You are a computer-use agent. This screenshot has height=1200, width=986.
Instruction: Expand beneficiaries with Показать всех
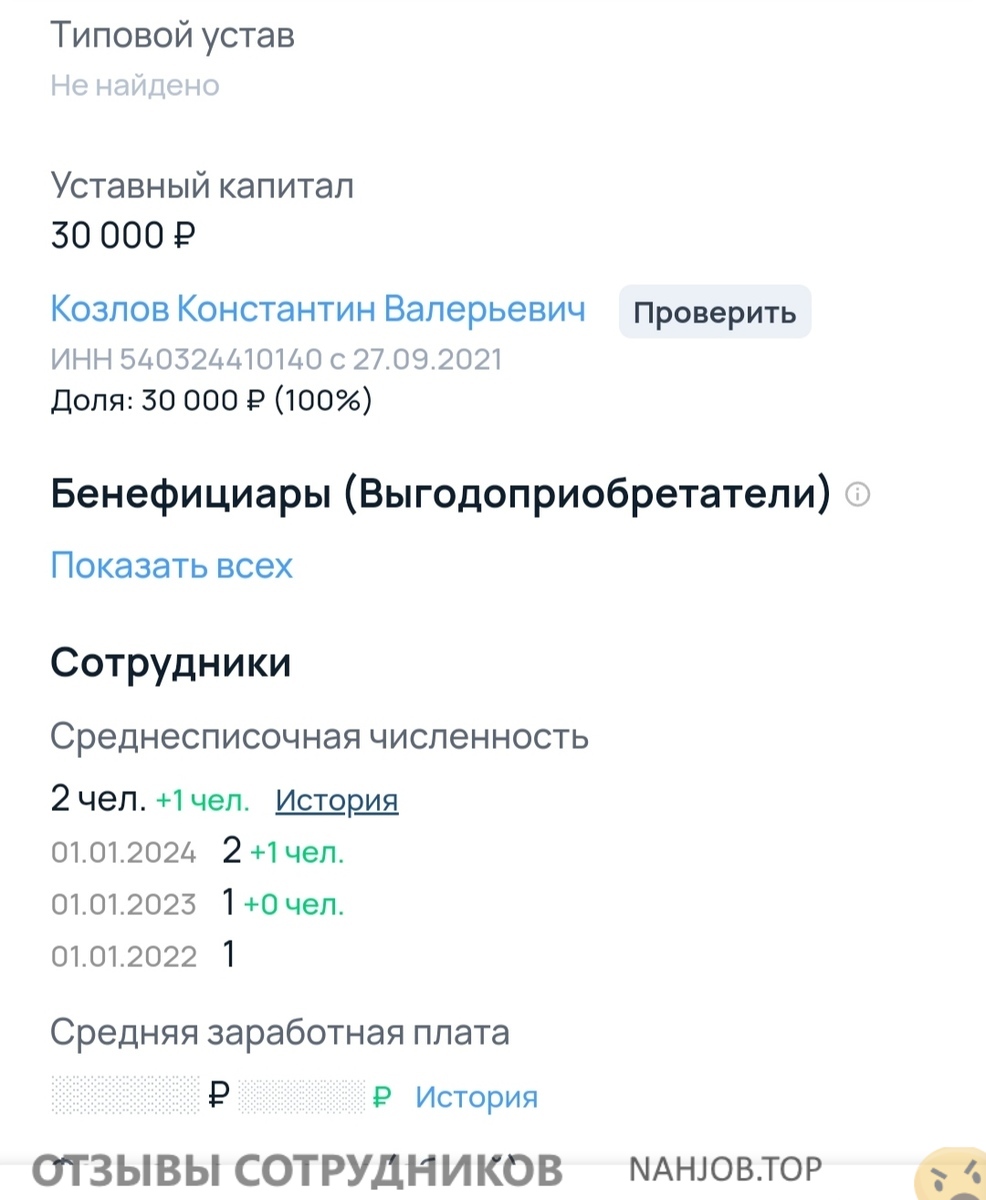click(172, 566)
